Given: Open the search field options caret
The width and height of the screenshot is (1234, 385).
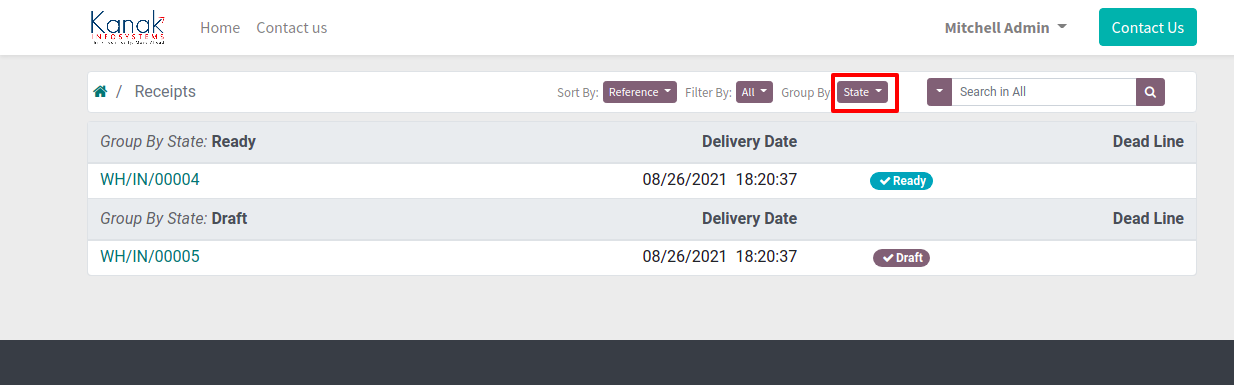Looking at the screenshot, I should (x=939, y=92).
